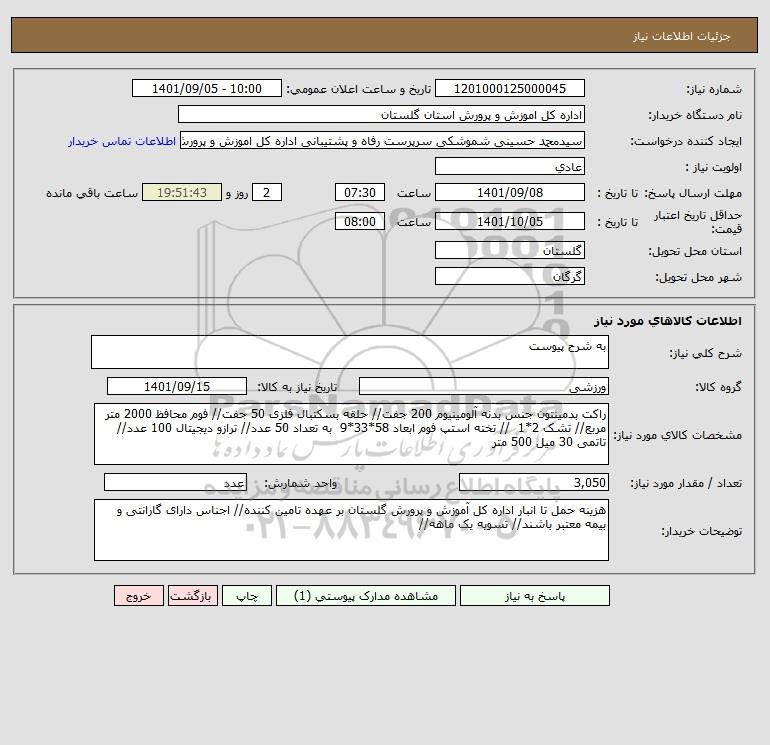Open 'اطلاعات تماس خریدار' link
The height and width of the screenshot is (745, 770).
coord(121,141)
